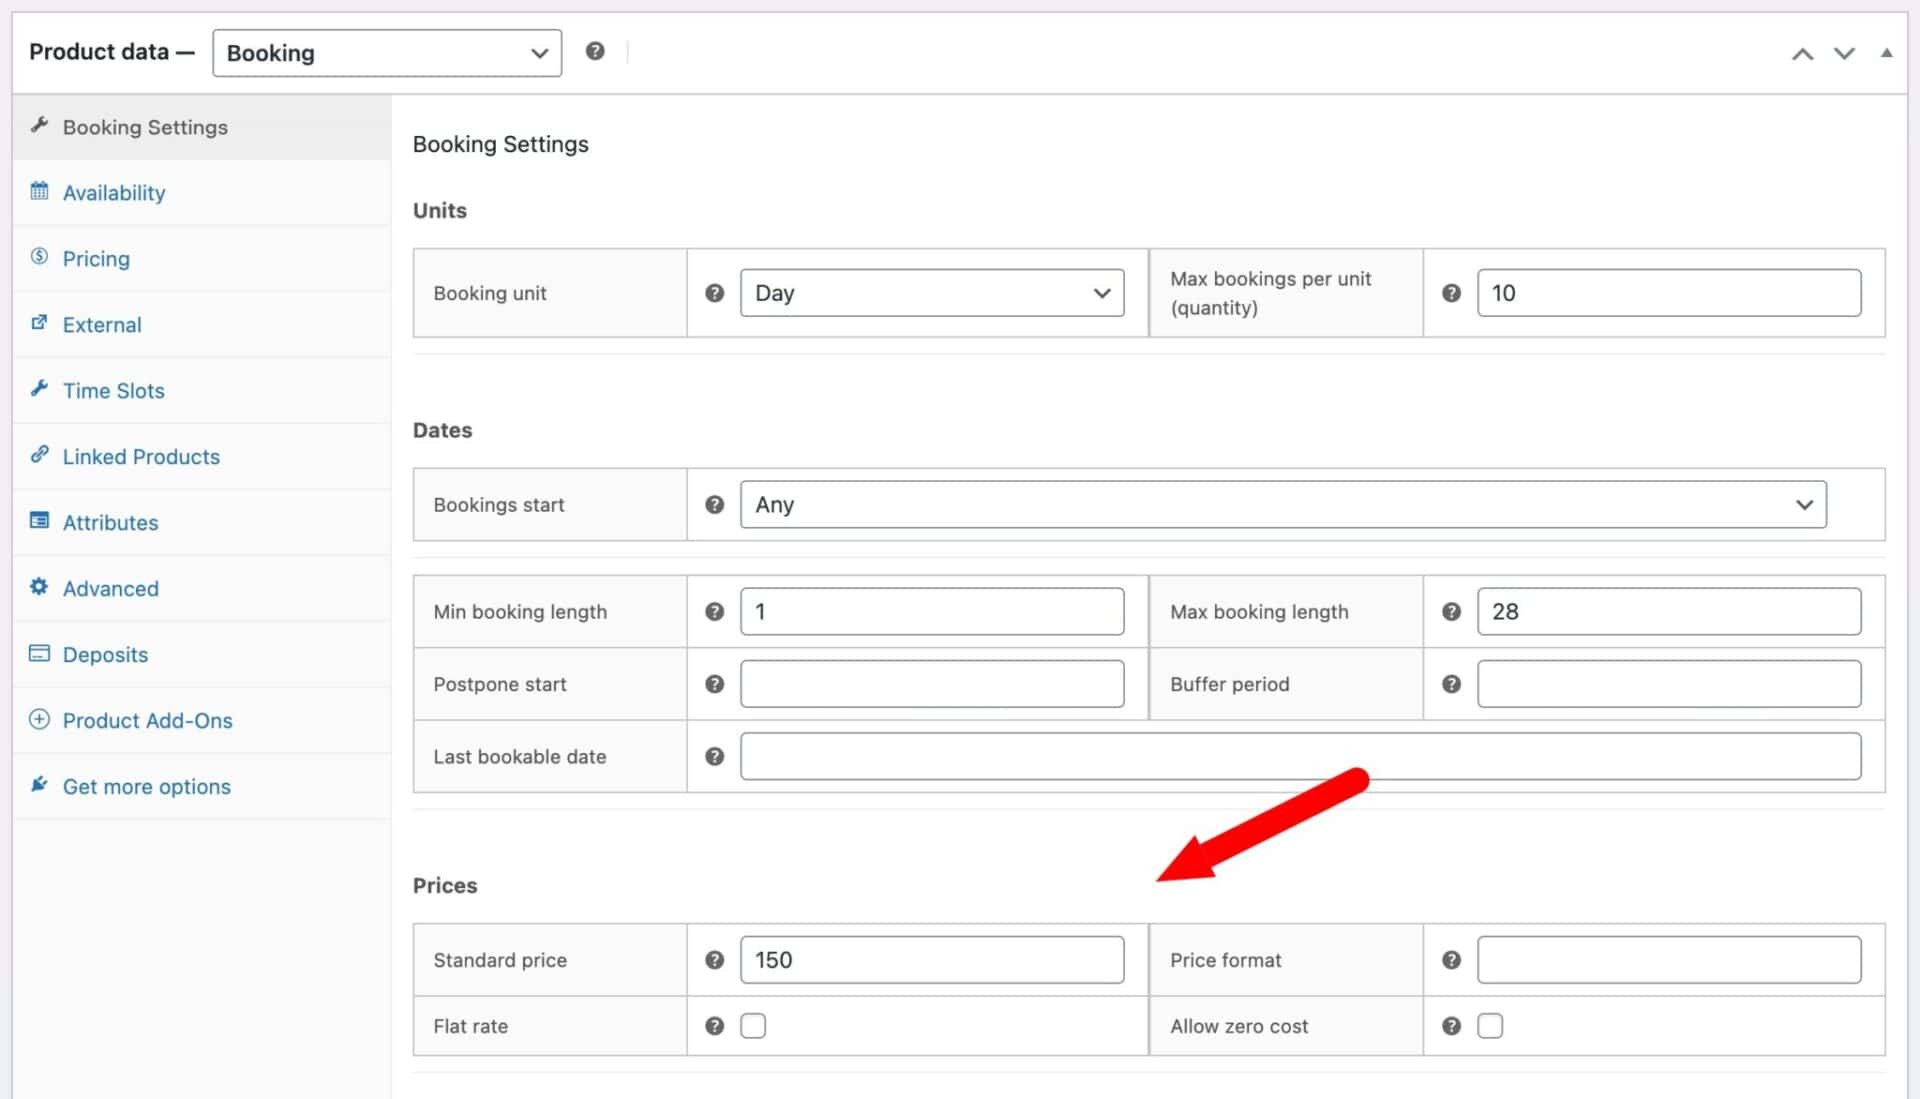The width and height of the screenshot is (1920, 1099).
Task: Click the "Units" section heading
Action: pos(440,211)
